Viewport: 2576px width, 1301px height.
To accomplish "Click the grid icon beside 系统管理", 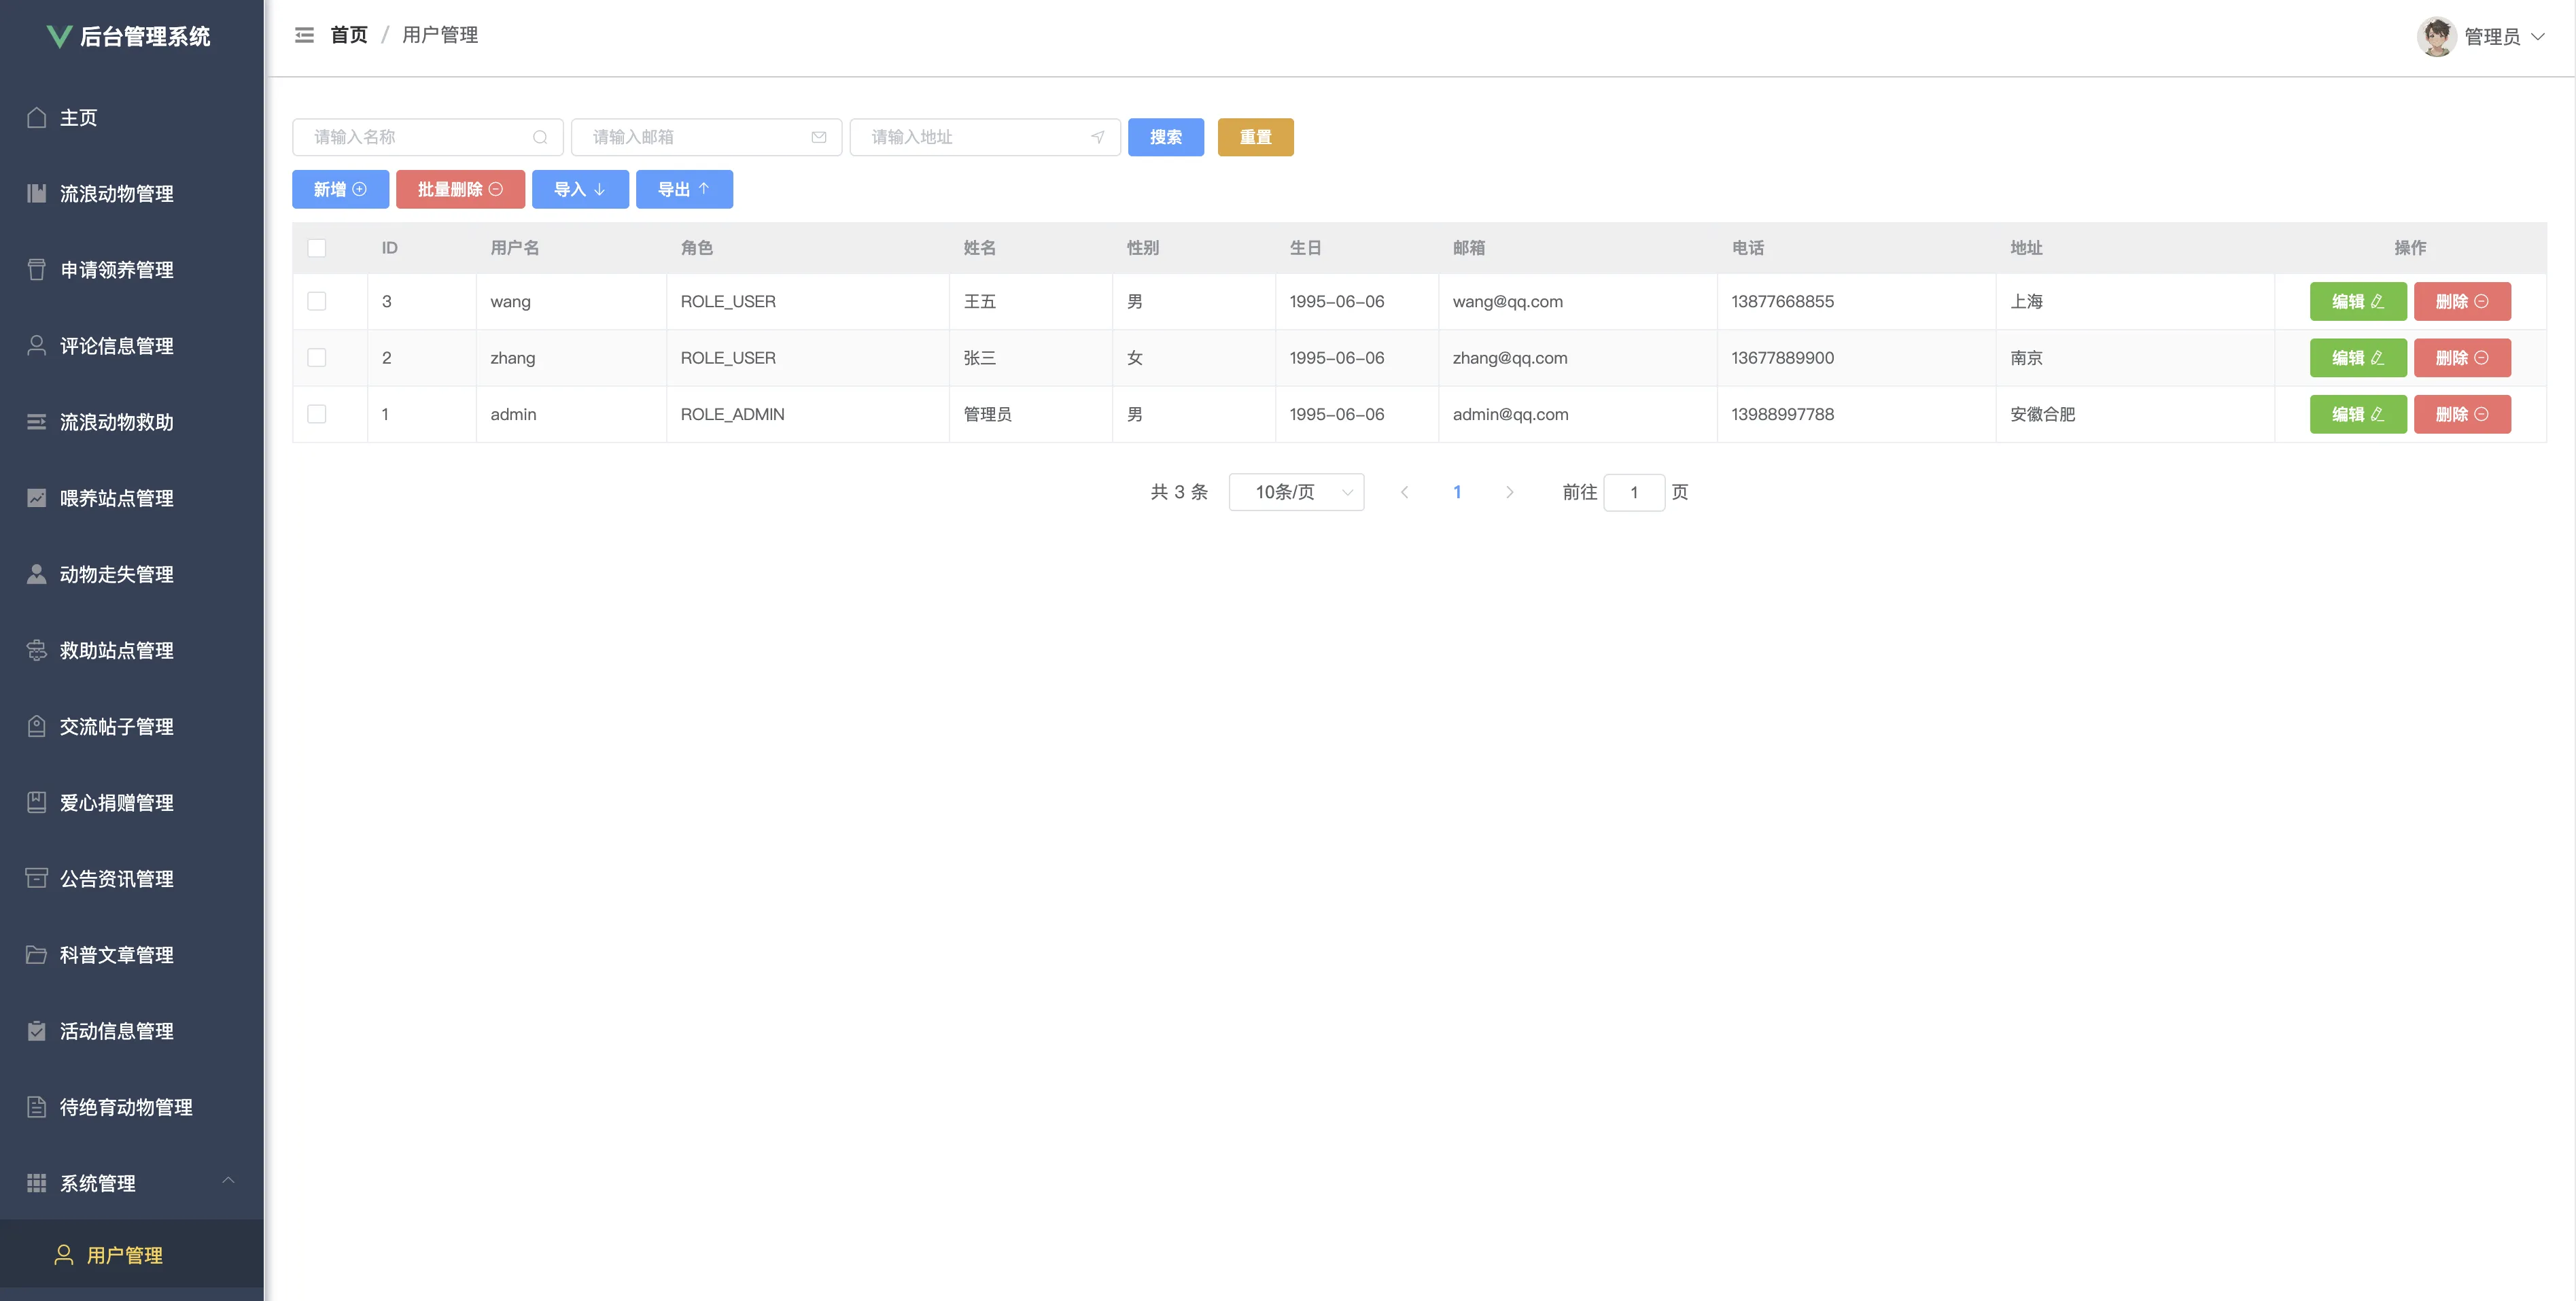I will click(x=37, y=1183).
